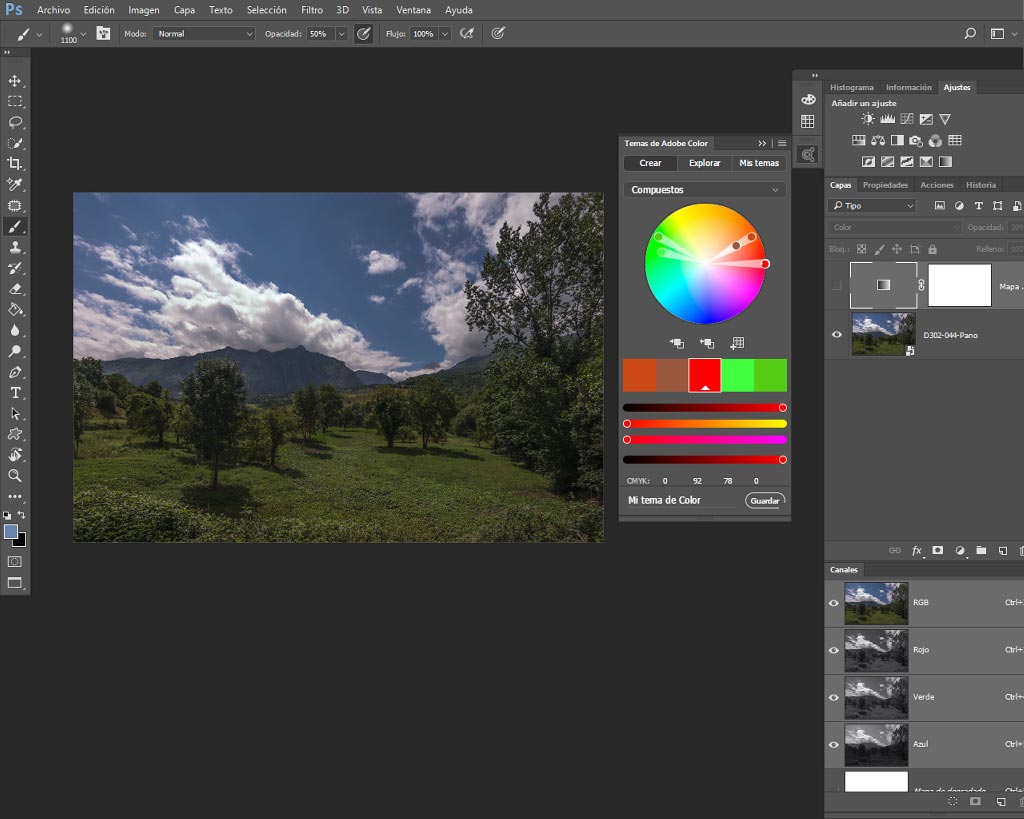Click the Guardar button
The image size is (1024, 819).
[765, 501]
